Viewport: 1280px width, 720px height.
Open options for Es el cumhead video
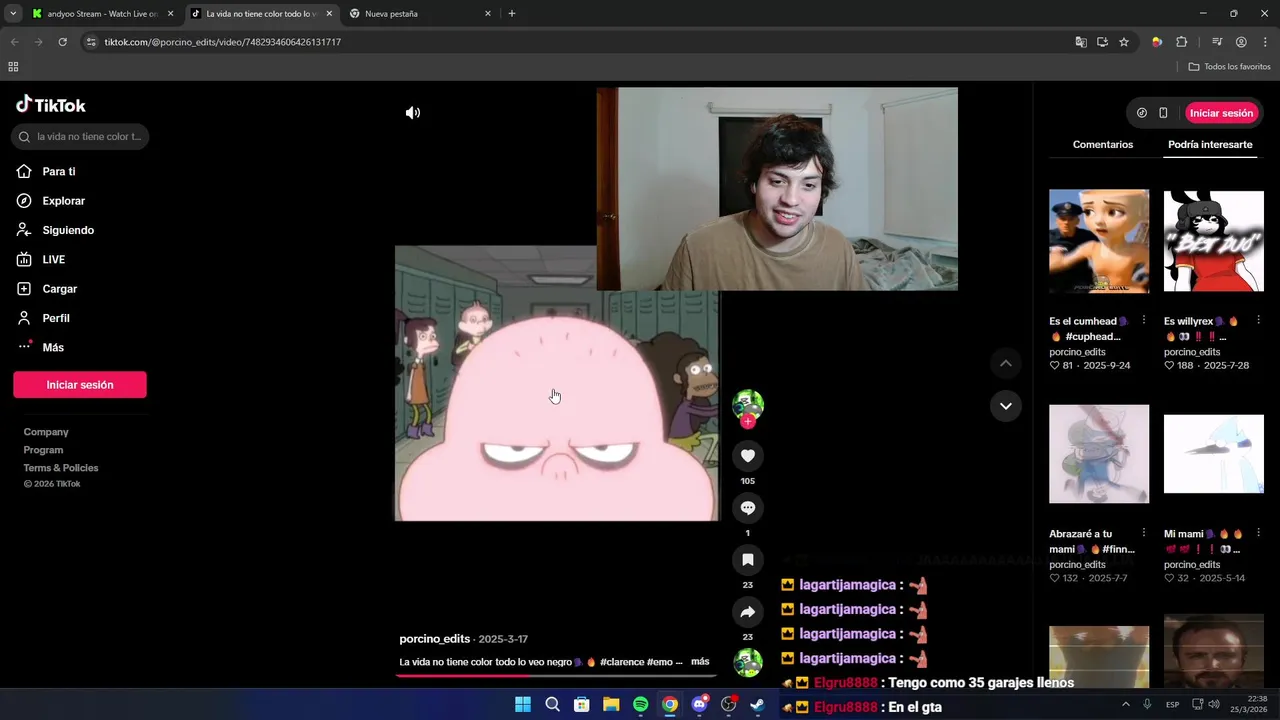pyautogui.click(x=1144, y=321)
